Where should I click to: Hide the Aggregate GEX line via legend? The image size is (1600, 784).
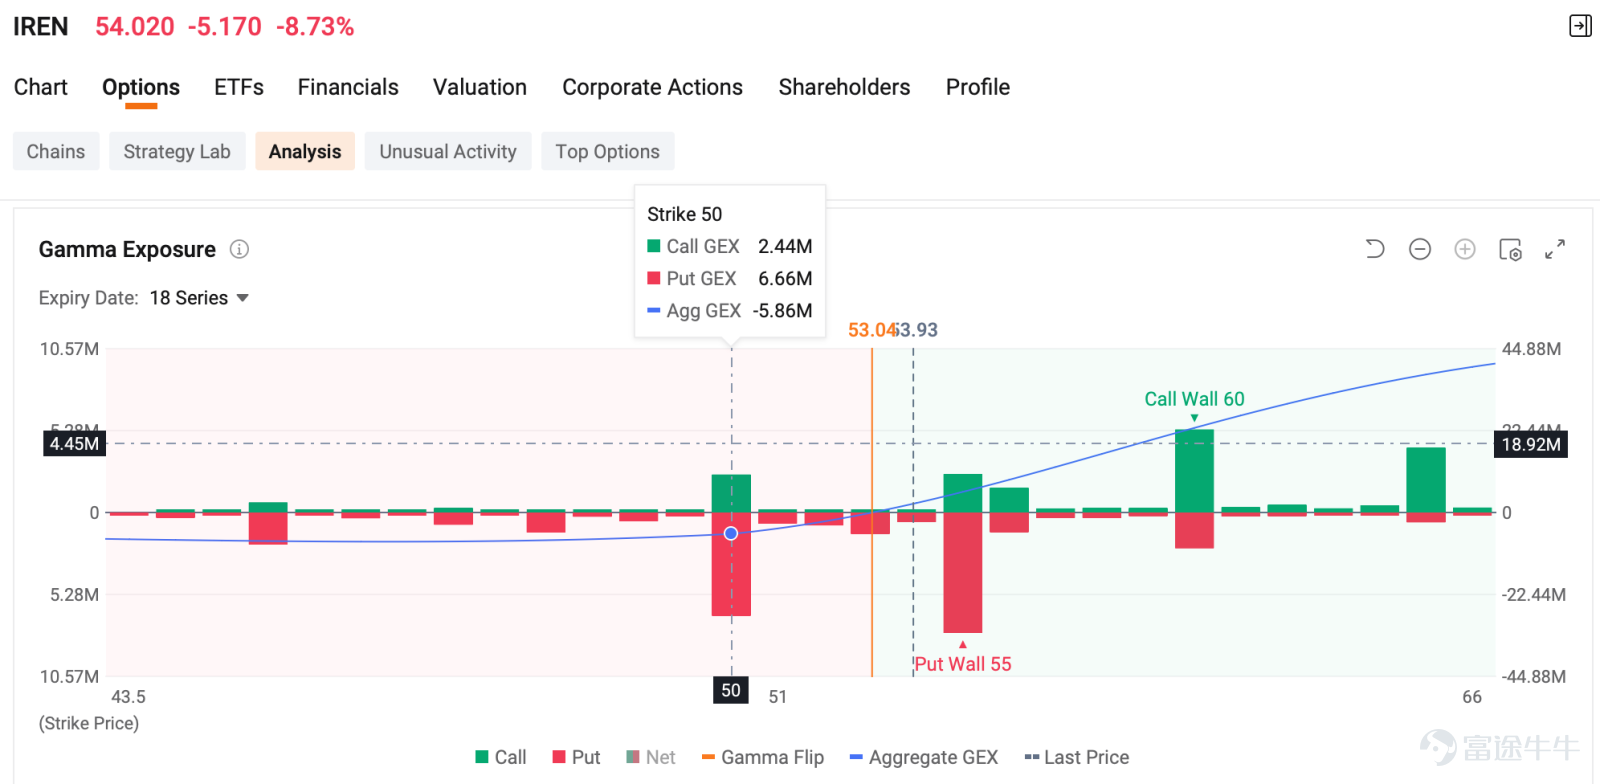[x=924, y=757]
